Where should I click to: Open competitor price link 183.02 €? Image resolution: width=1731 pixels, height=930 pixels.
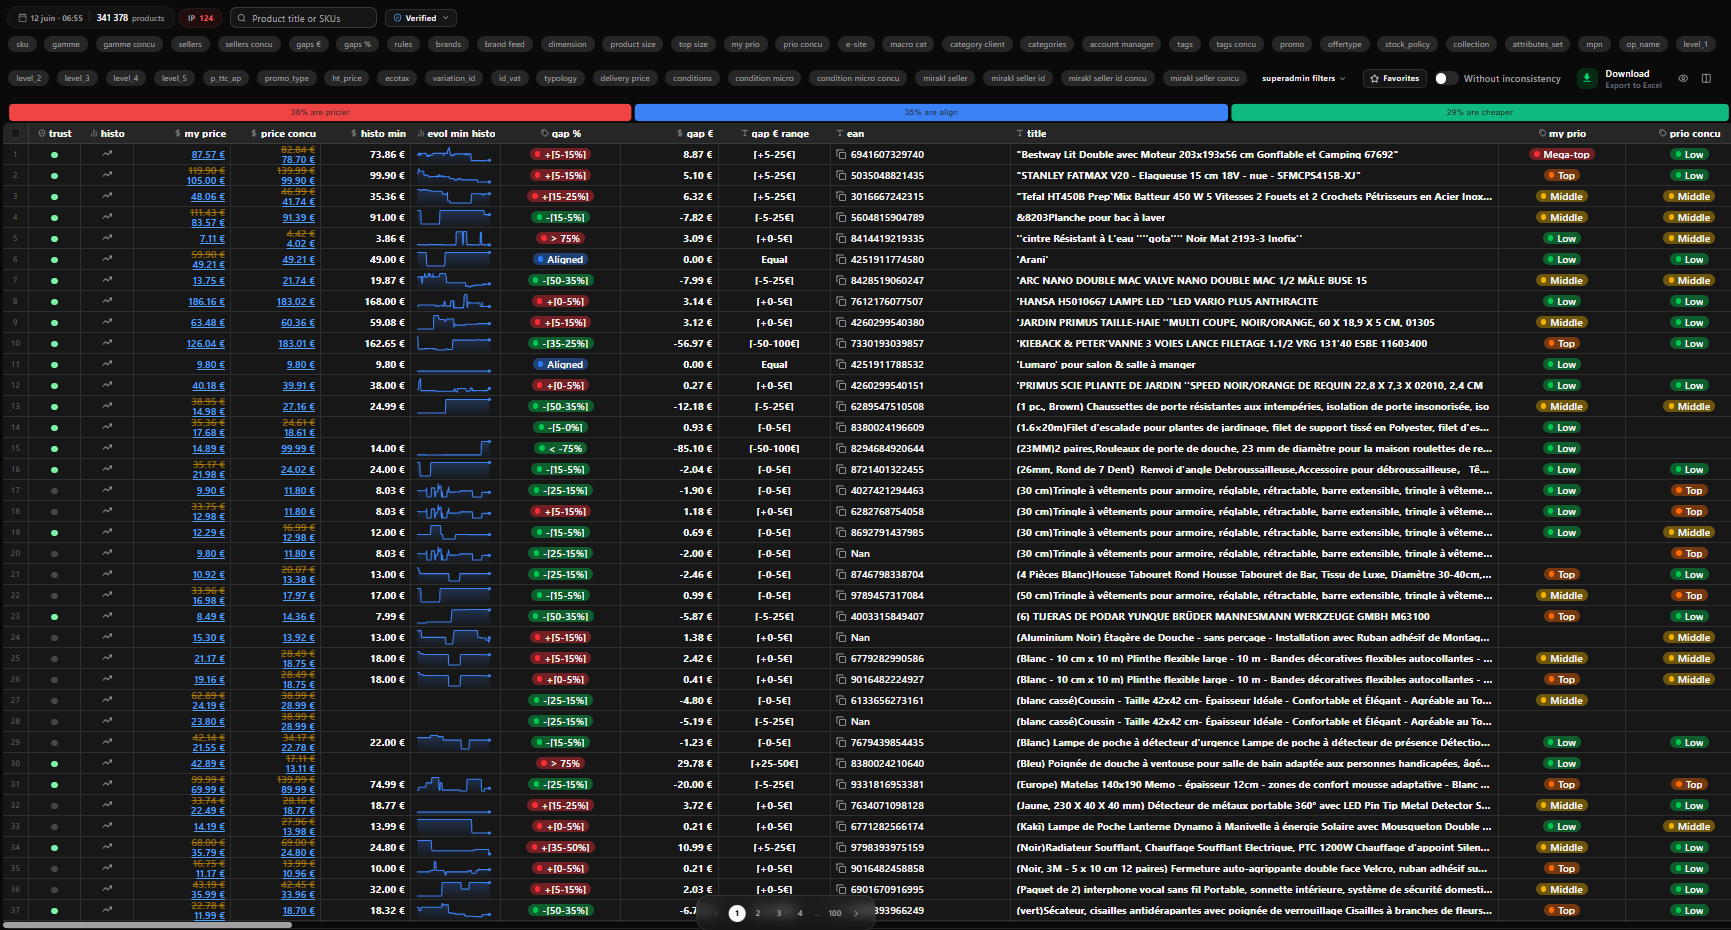296,302
